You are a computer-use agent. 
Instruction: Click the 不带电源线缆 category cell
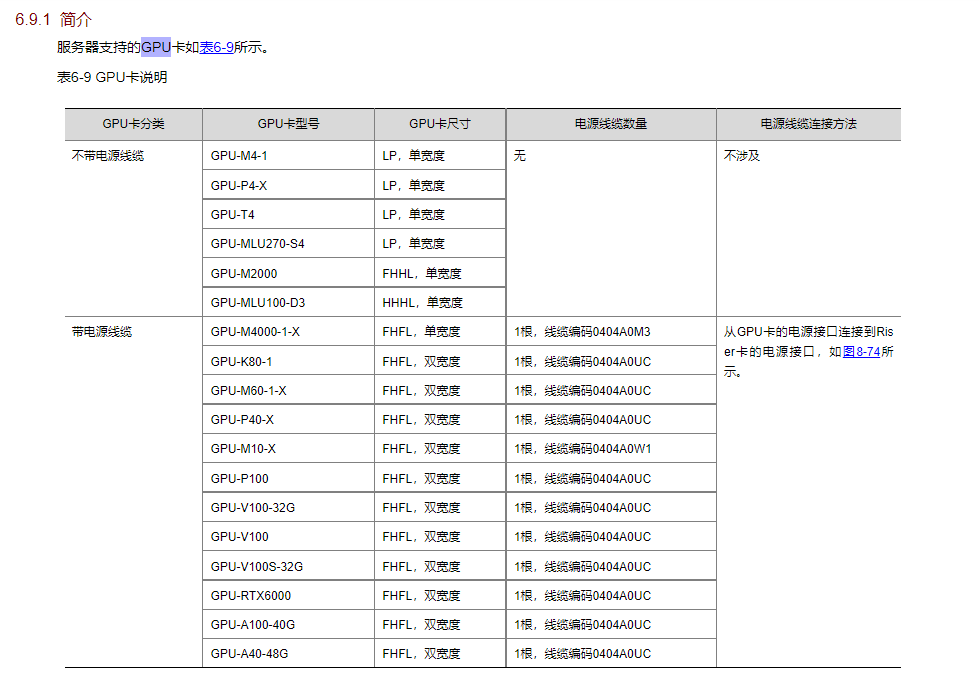(x=134, y=228)
